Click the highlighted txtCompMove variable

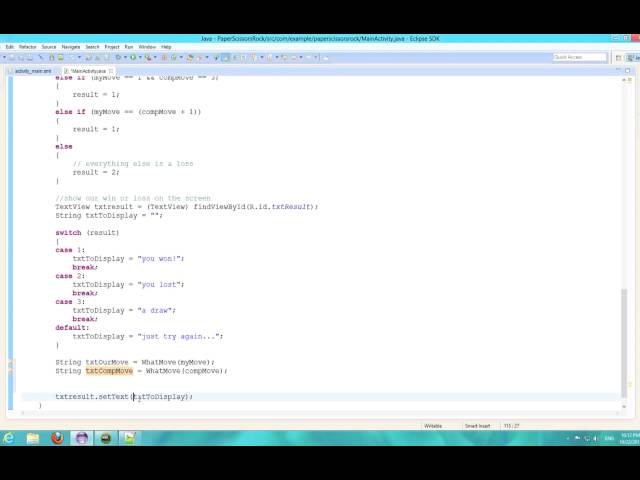[109, 371]
